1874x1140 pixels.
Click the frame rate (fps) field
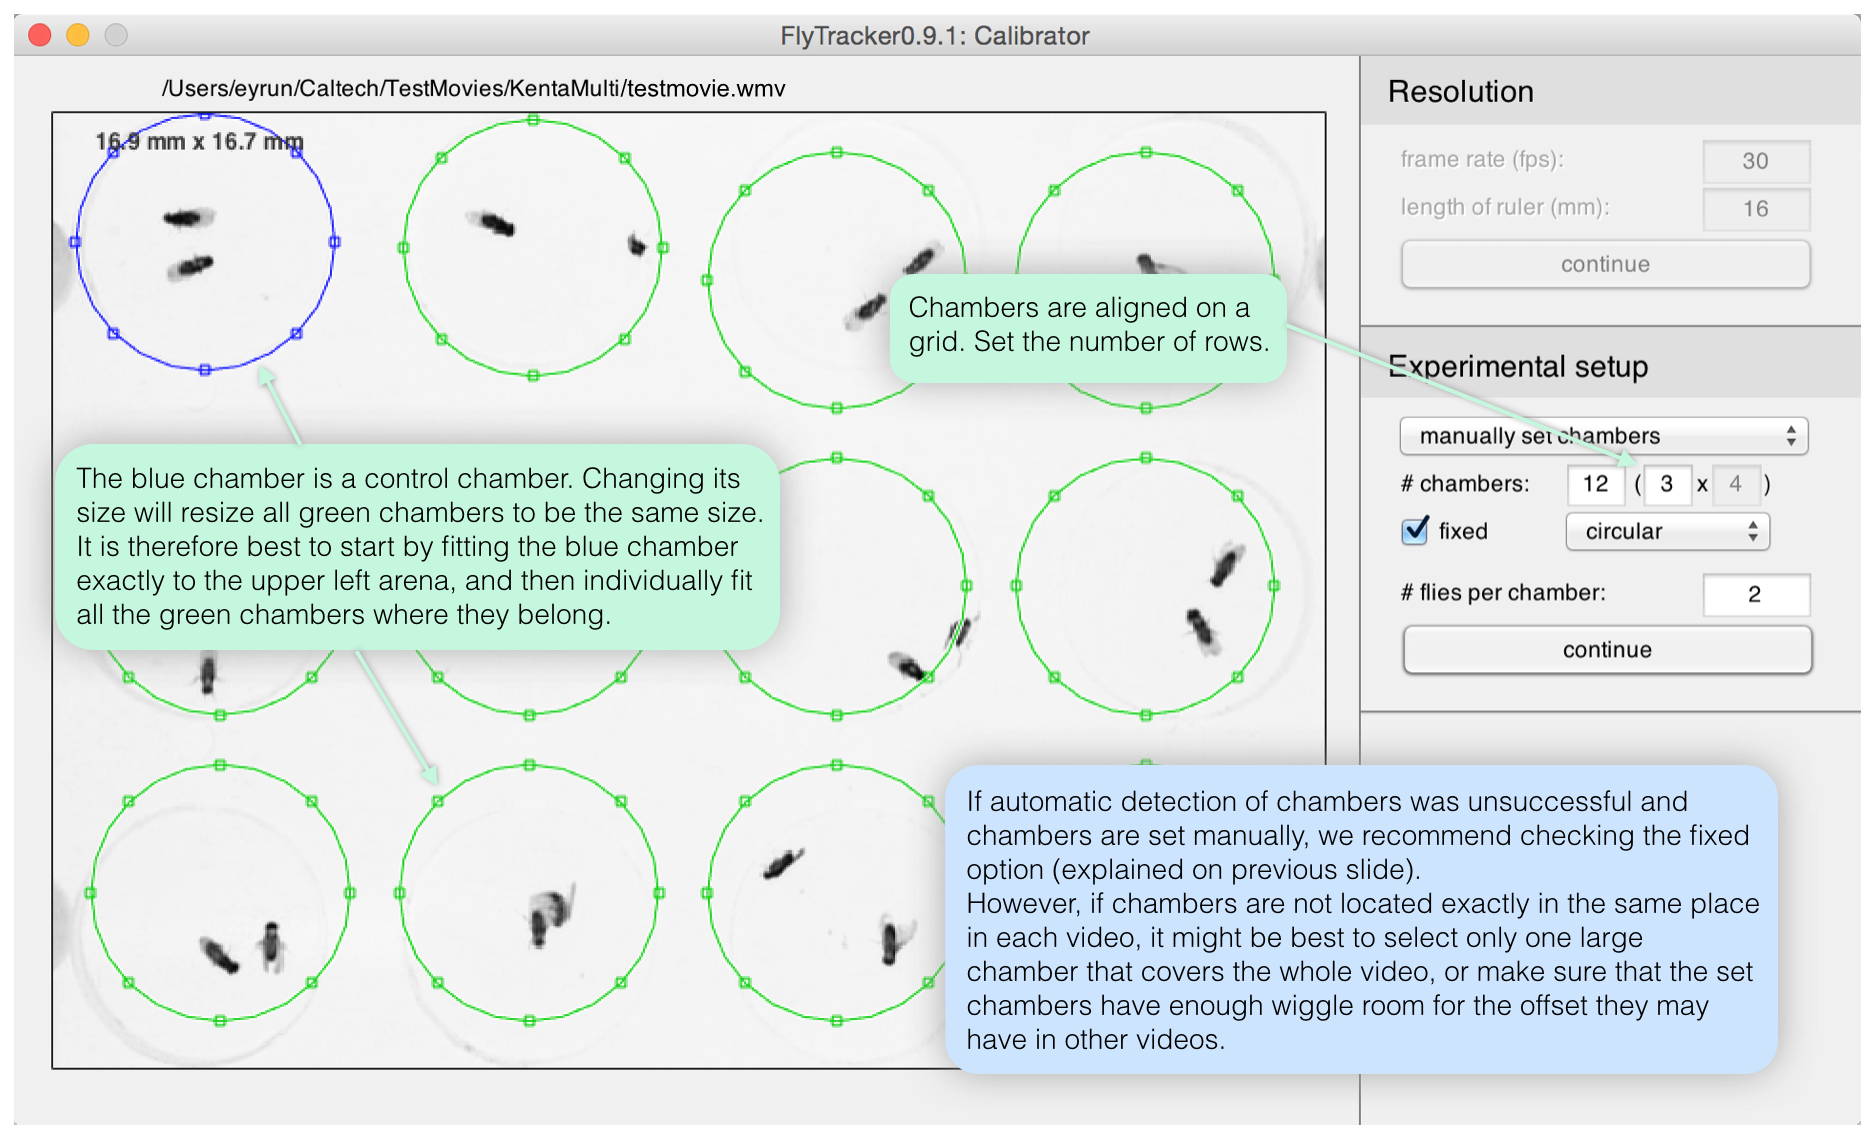(1755, 161)
